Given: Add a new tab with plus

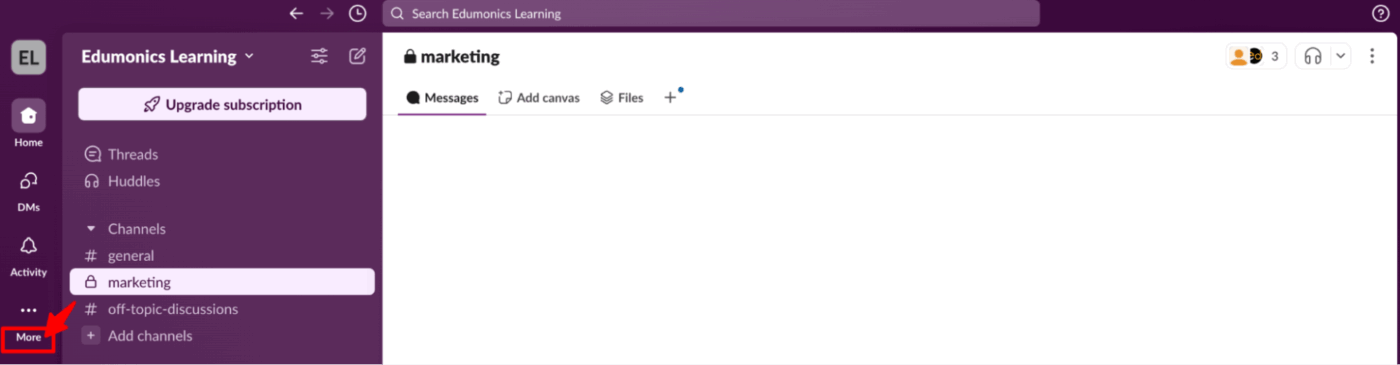Looking at the screenshot, I should click(670, 98).
